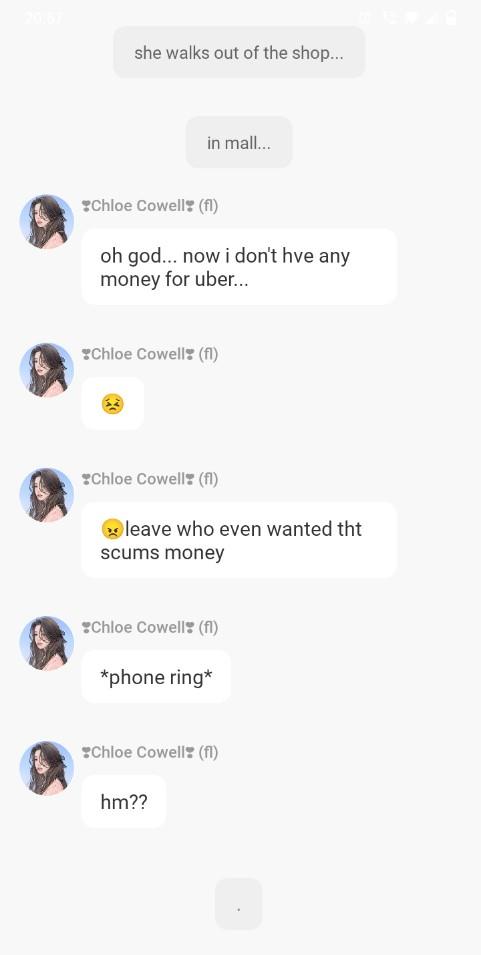Select the 'in mall...' narration bubble

(x=239, y=143)
